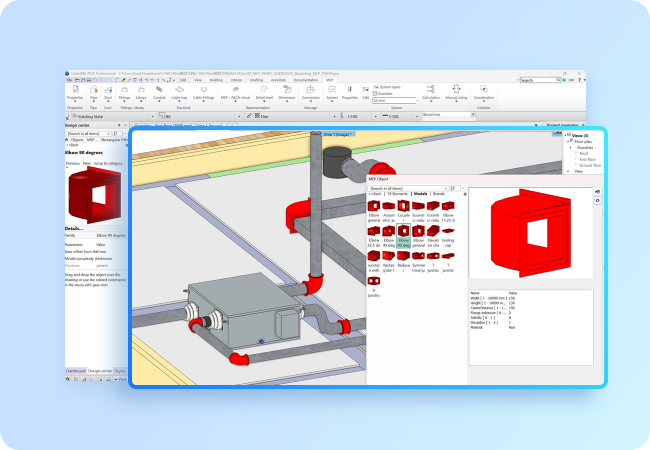Click the Pipe tool icon in ribbon

click(93, 91)
